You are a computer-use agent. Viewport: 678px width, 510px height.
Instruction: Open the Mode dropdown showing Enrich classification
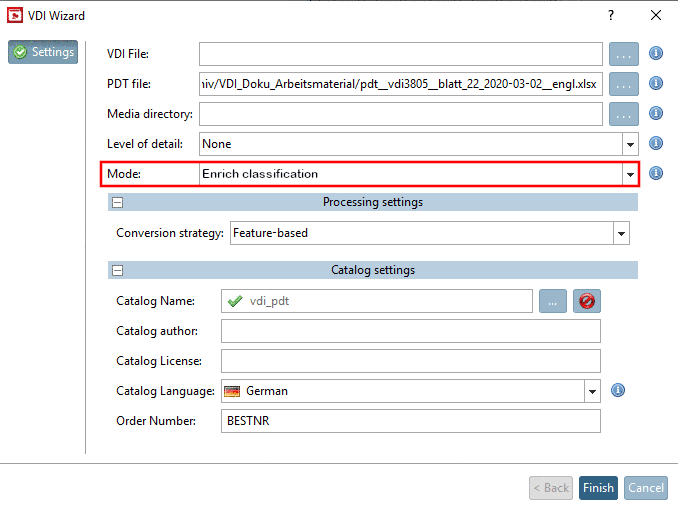coord(630,174)
